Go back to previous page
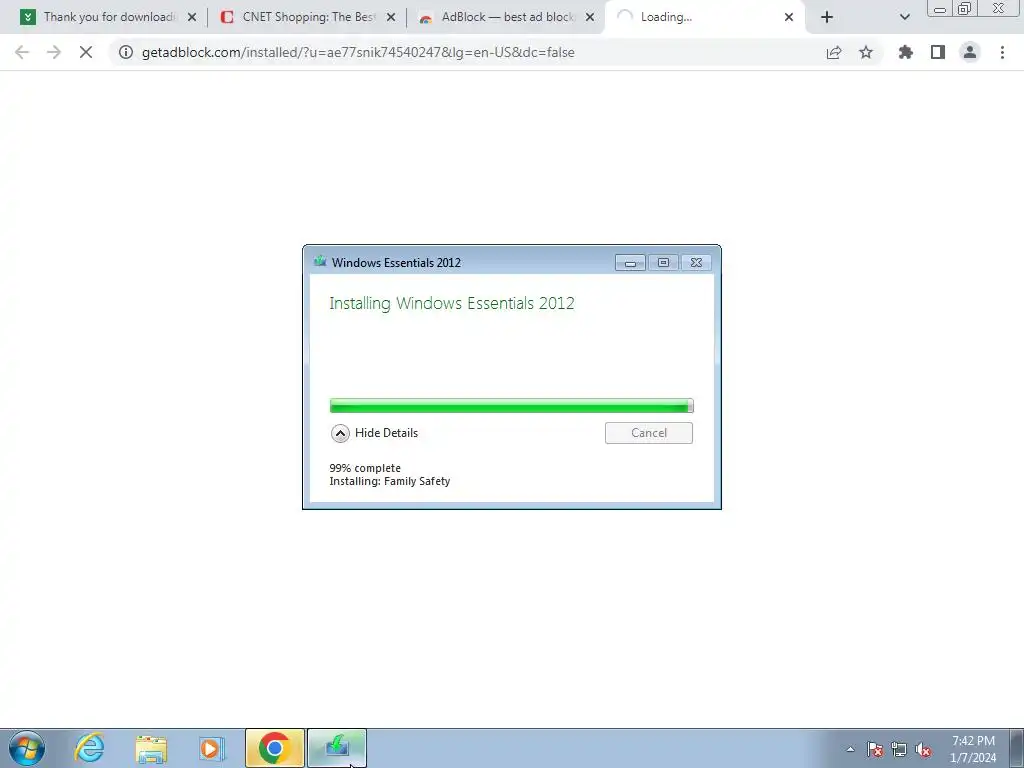The width and height of the screenshot is (1024, 768). pyautogui.click(x=22, y=52)
